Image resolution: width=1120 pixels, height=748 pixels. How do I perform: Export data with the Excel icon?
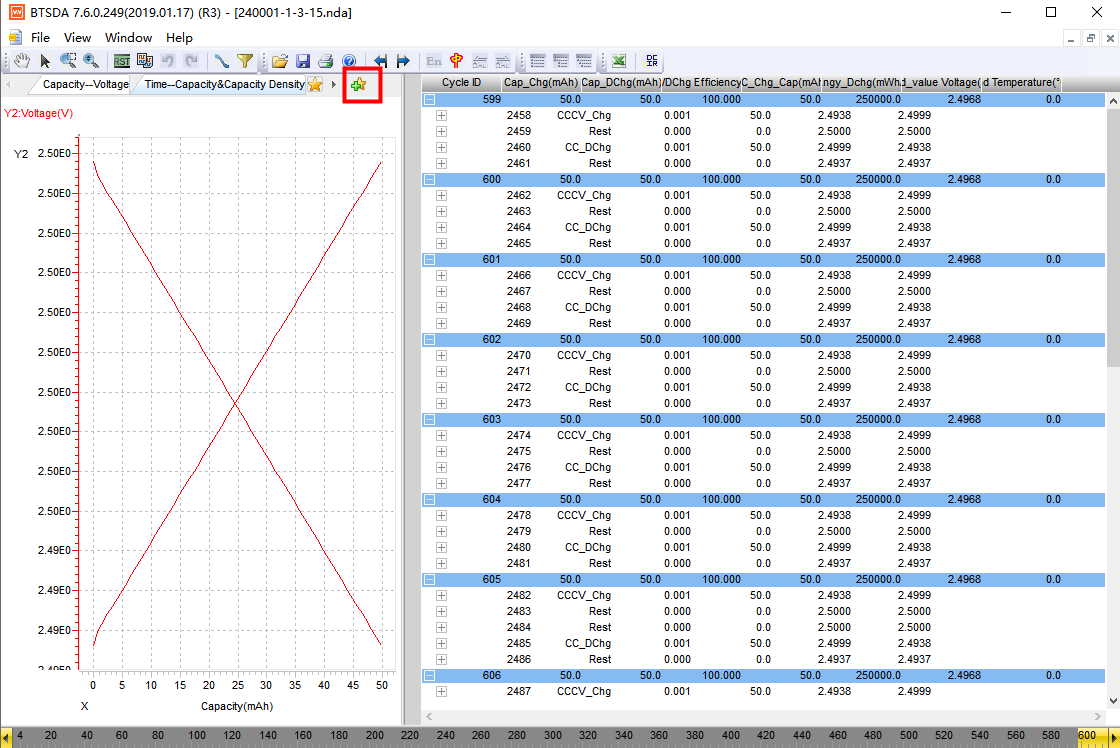(619, 61)
